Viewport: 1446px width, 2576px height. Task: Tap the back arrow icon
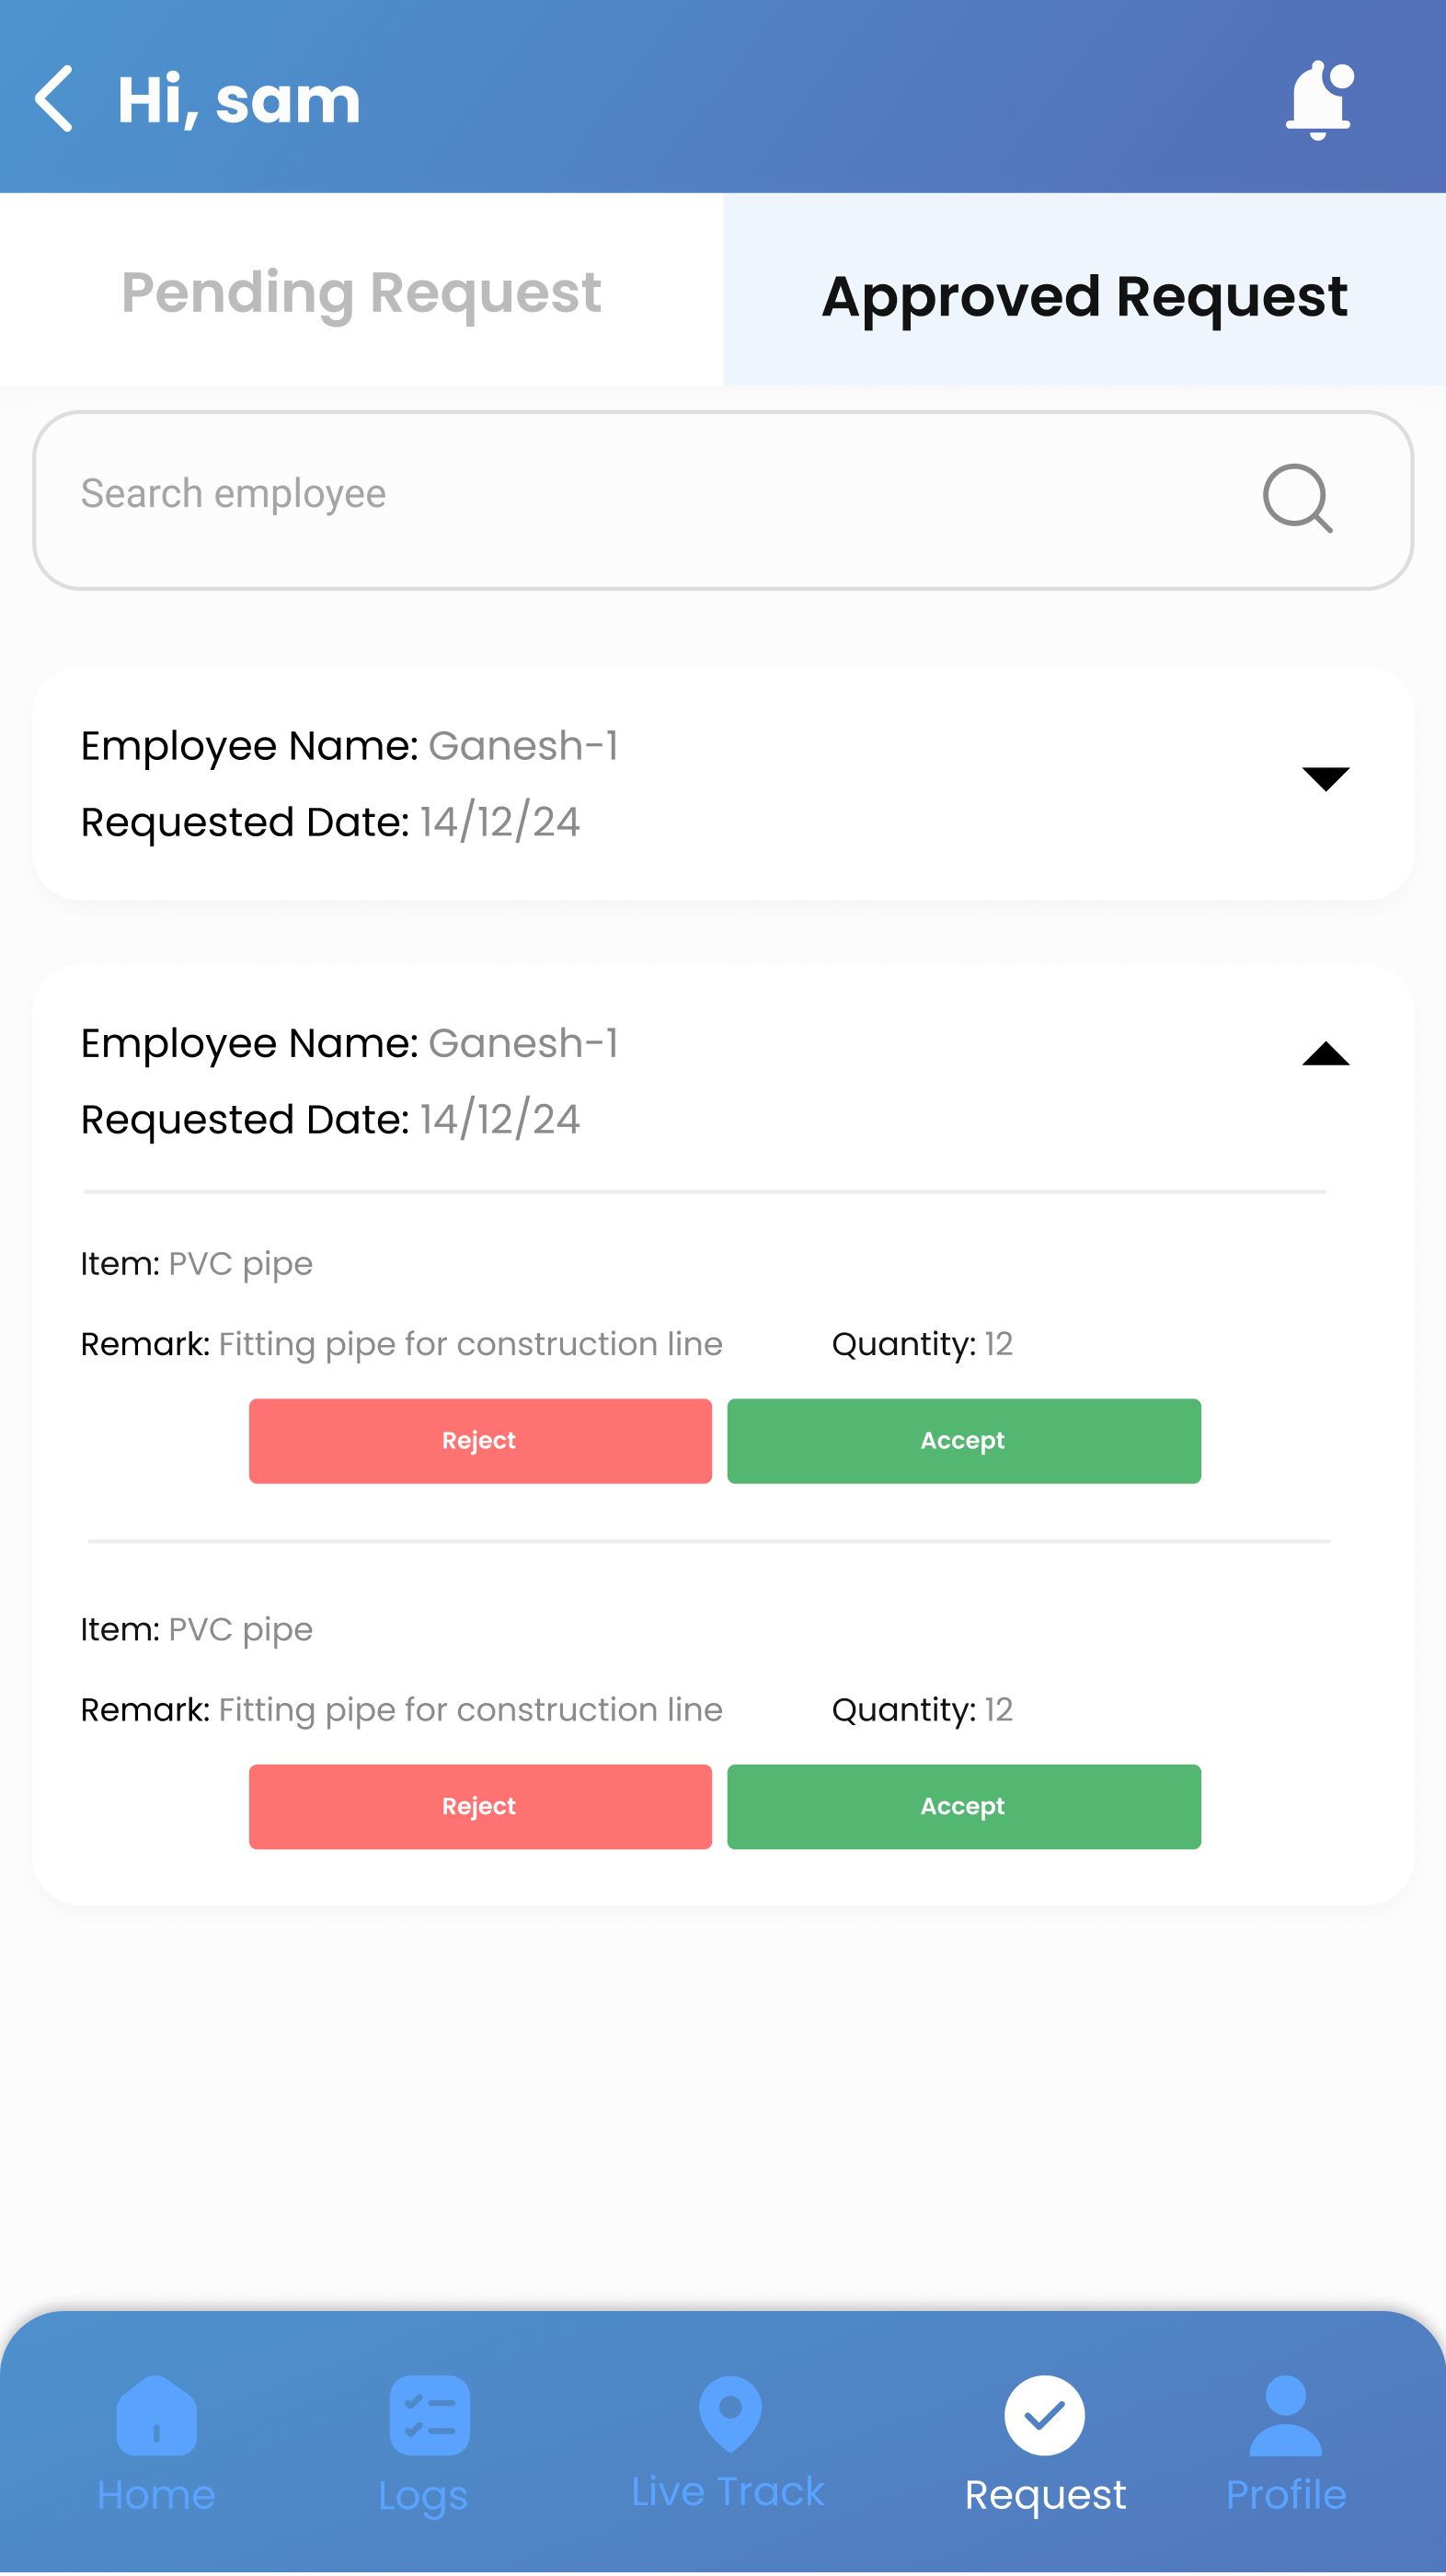click(55, 99)
